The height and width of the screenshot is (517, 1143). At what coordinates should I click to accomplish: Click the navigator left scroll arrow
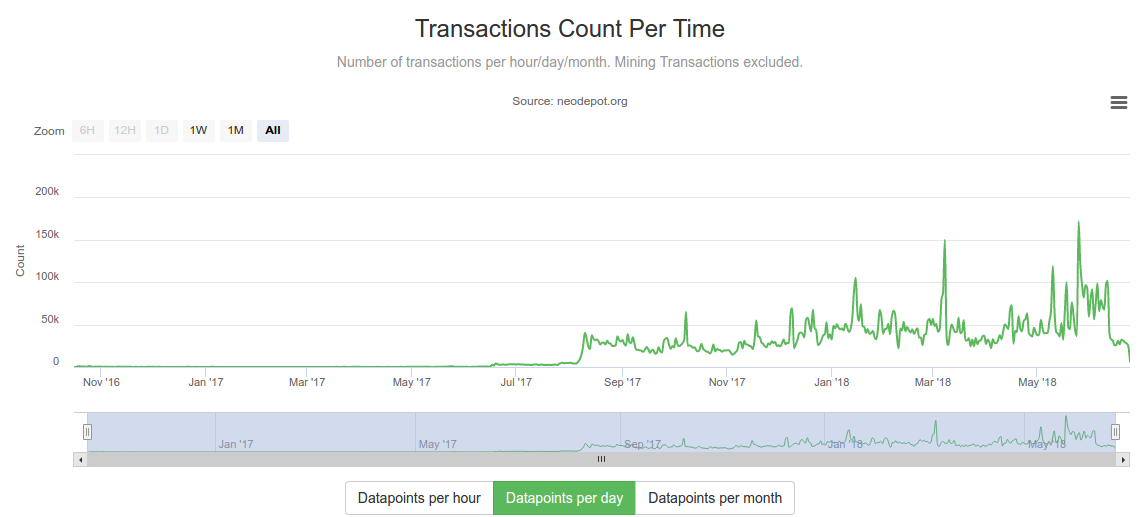[x=80, y=459]
